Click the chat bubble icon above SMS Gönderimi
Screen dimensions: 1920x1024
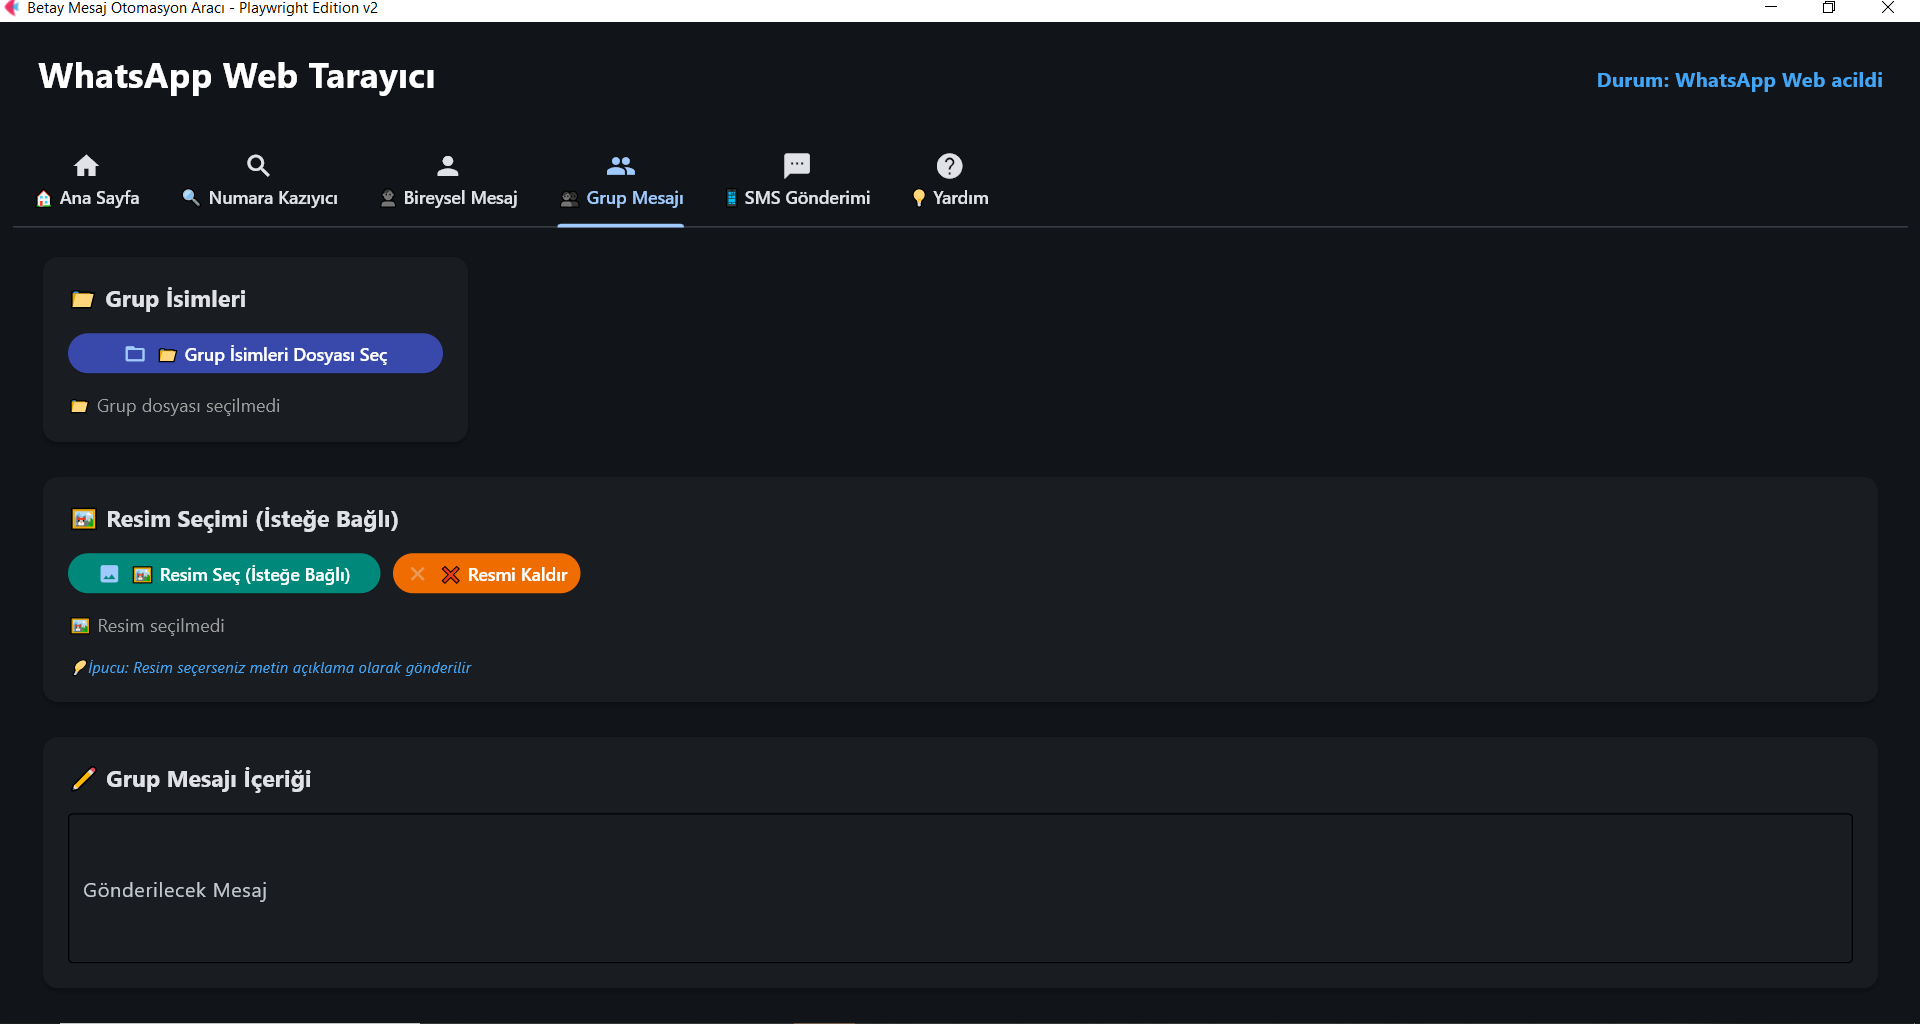pos(797,165)
